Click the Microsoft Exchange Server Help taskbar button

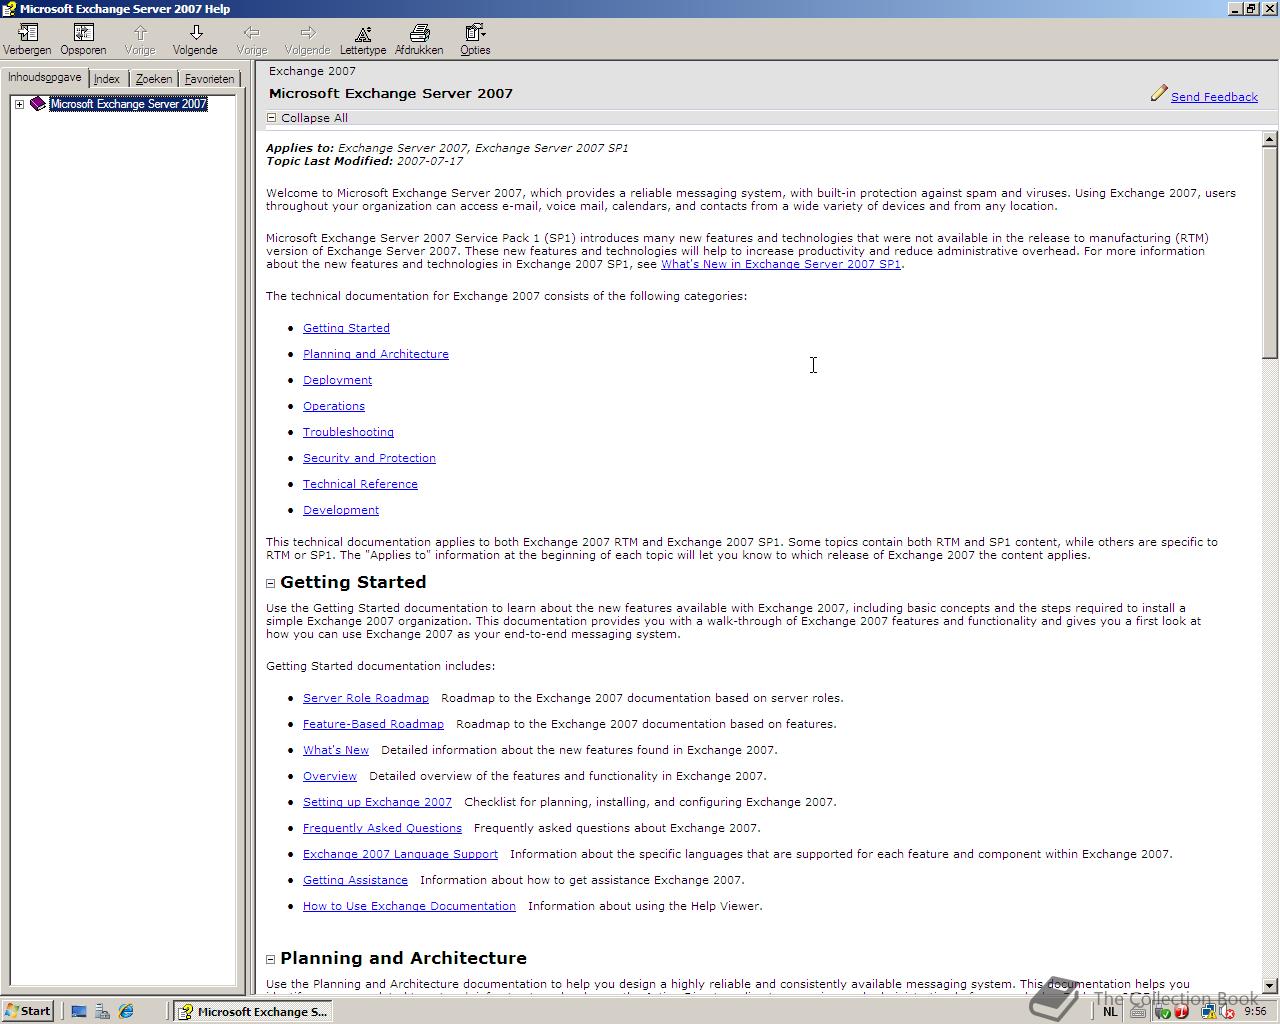(252, 1011)
